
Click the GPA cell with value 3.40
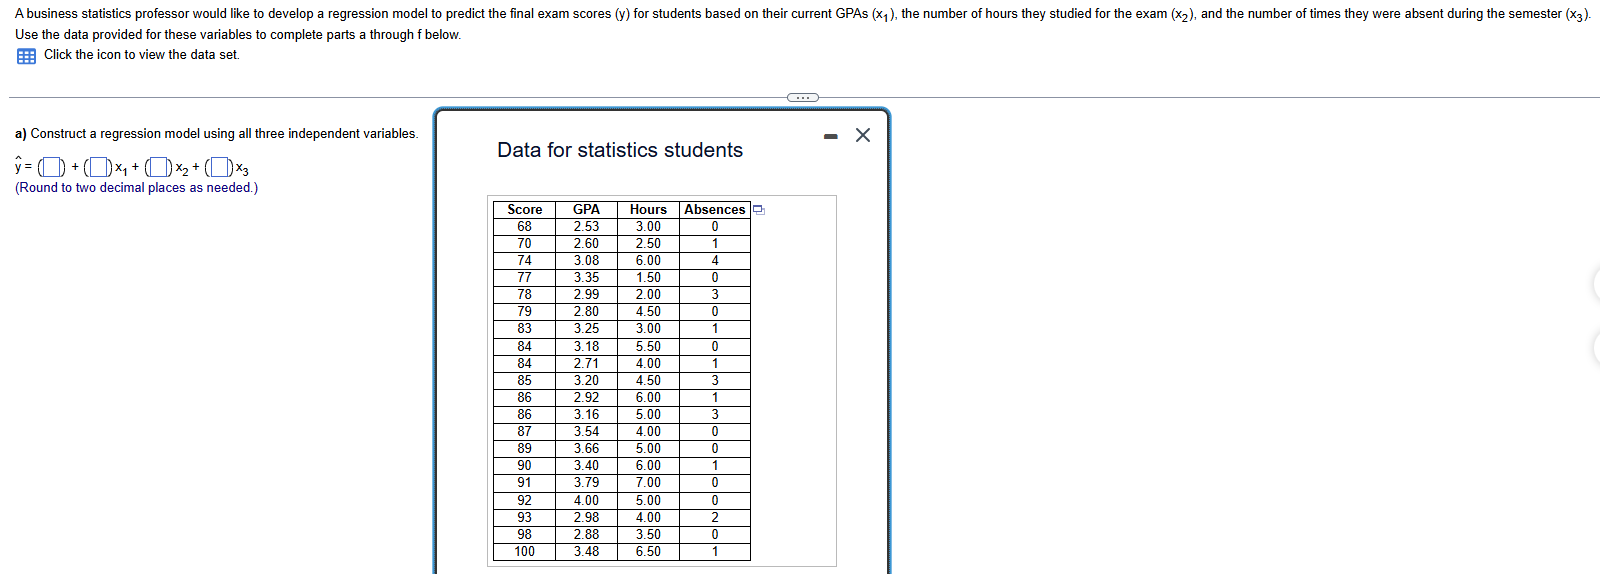pyautogui.click(x=586, y=466)
